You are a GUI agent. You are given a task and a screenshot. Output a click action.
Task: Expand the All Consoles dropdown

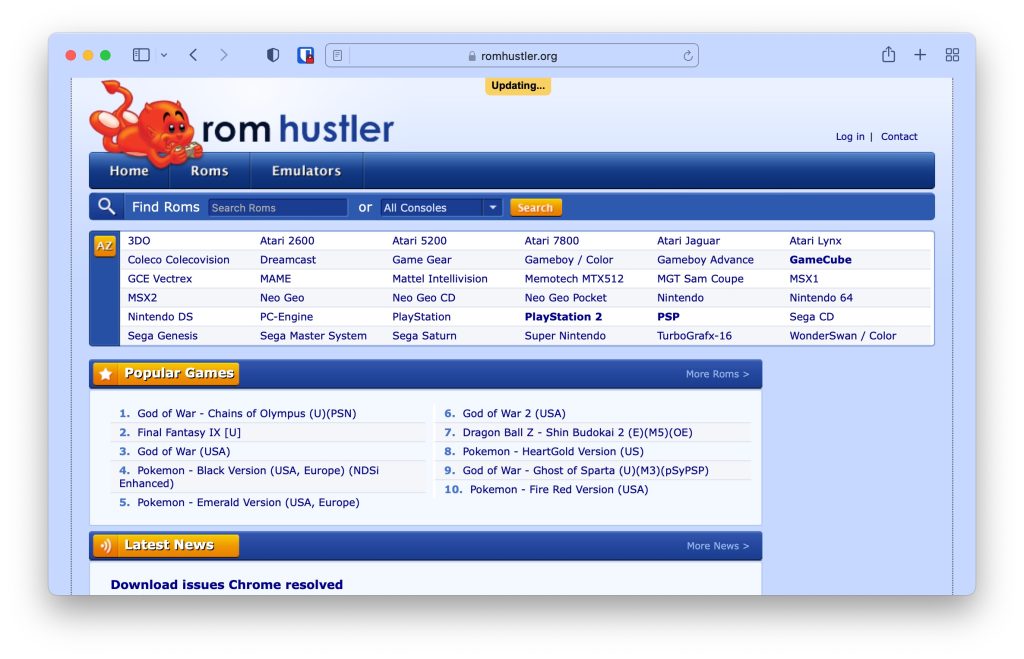point(441,208)
